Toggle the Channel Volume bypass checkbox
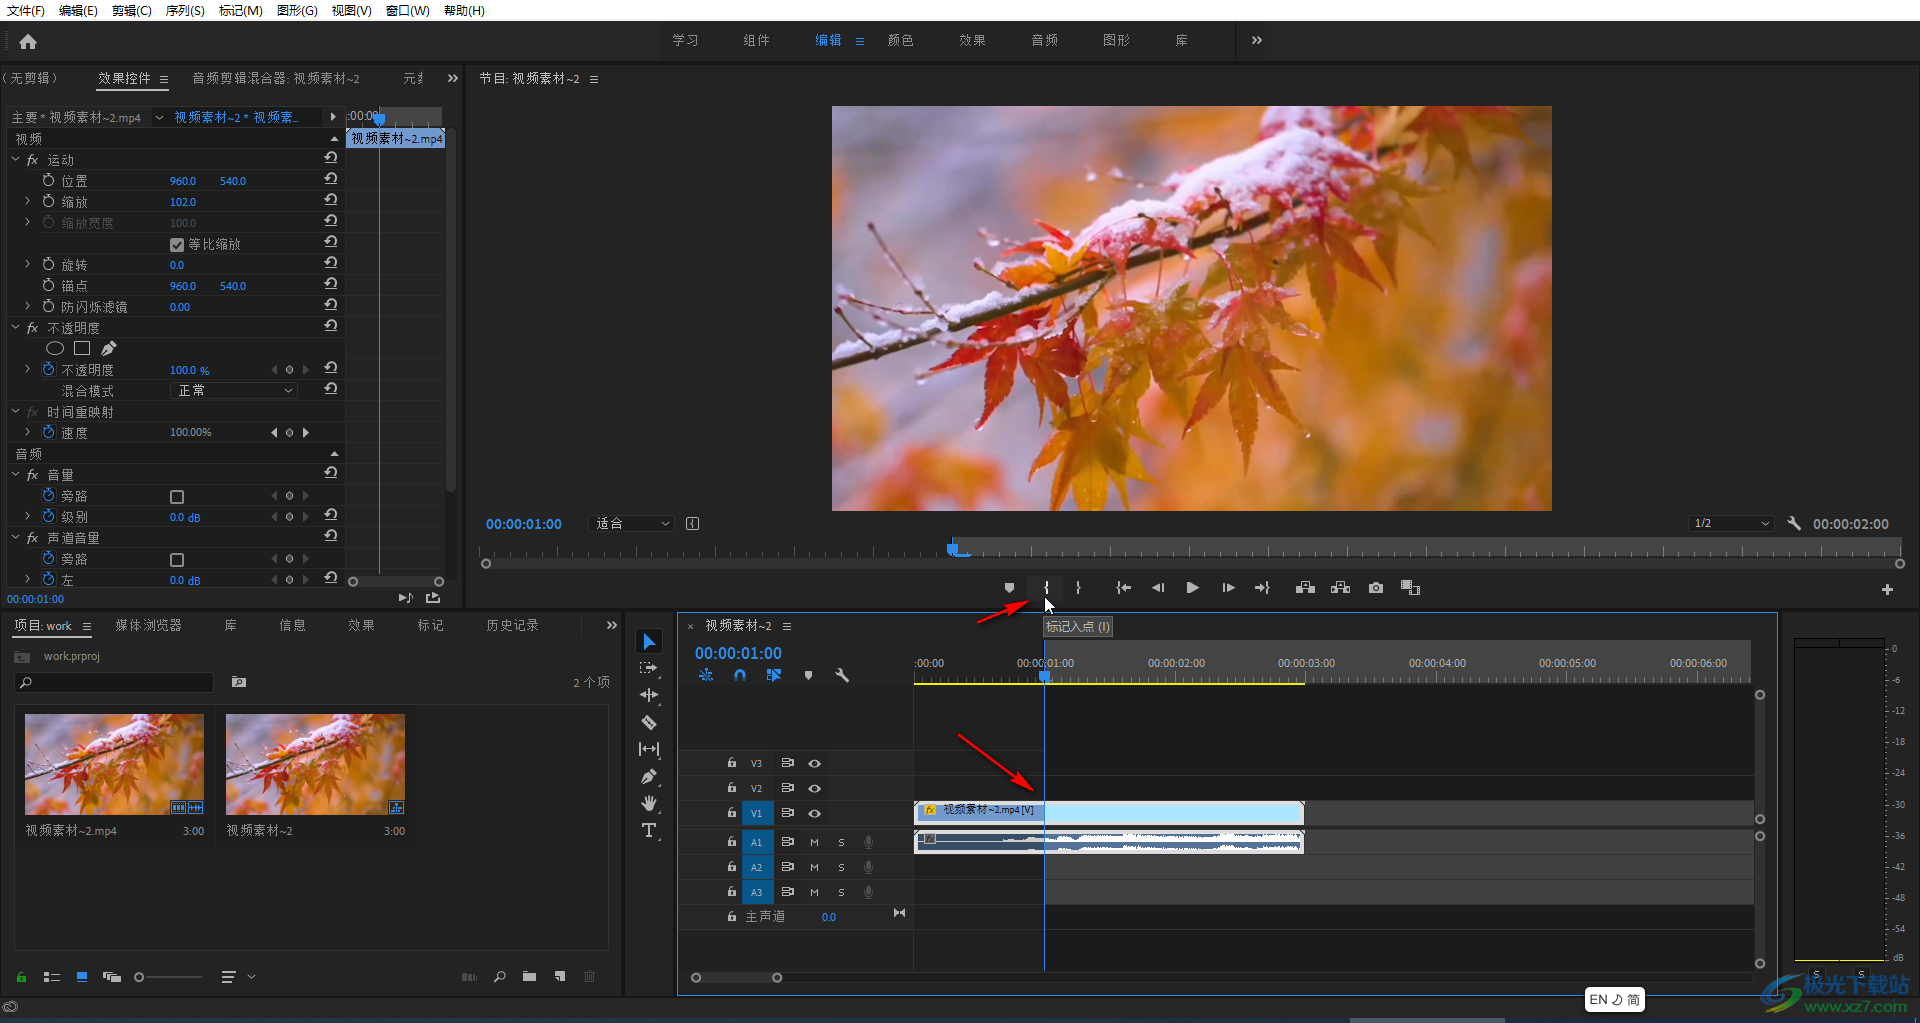The height and width of the screenshot is (1023, 1920). click(177, 559)
